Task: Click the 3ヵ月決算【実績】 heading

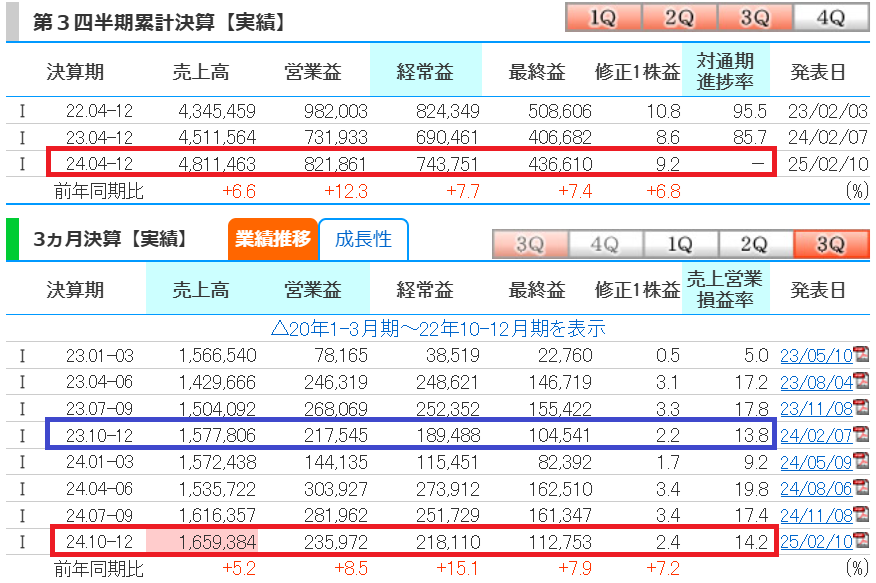Action: pyautogui.click(x=111, y=239)
